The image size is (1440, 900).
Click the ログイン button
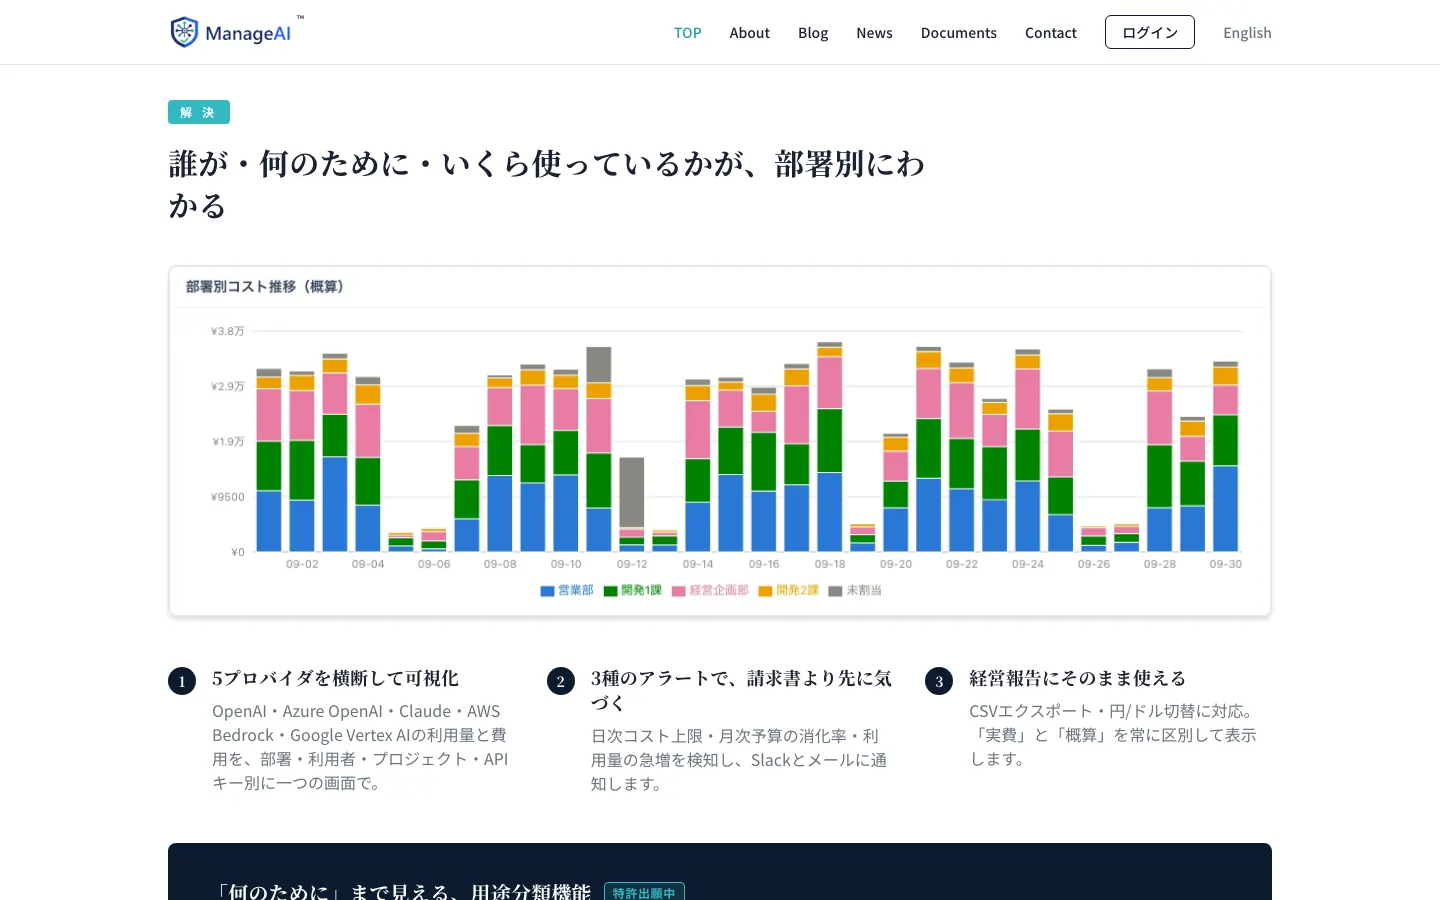[x=1150, y=32]
